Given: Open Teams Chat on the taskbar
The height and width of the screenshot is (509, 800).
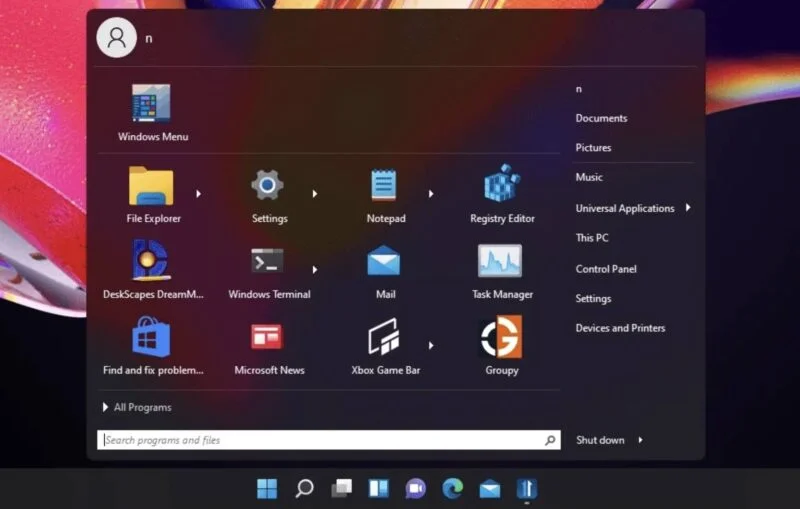Looking at the screenshot, I should 415,489.
